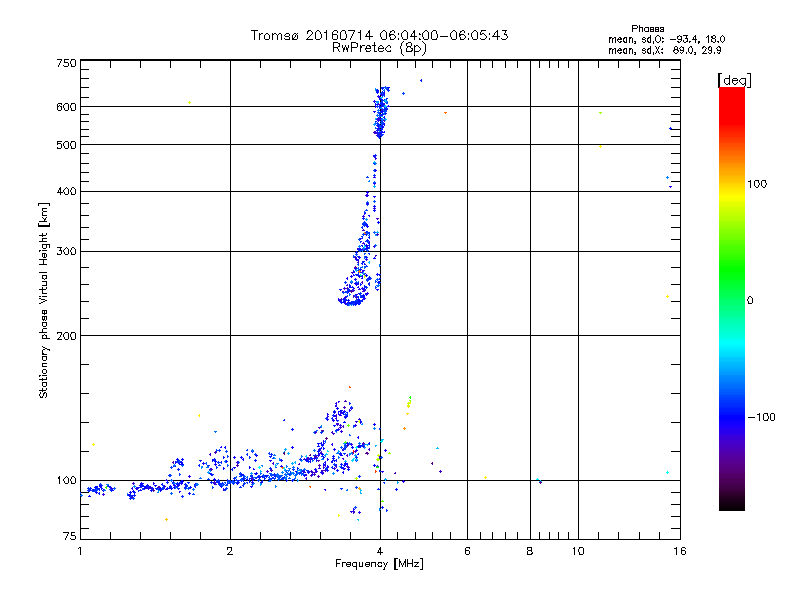This screenshot has height=600, width=800.
Task: Click the x-axis tick label '4'
Action: pos(380,551)
